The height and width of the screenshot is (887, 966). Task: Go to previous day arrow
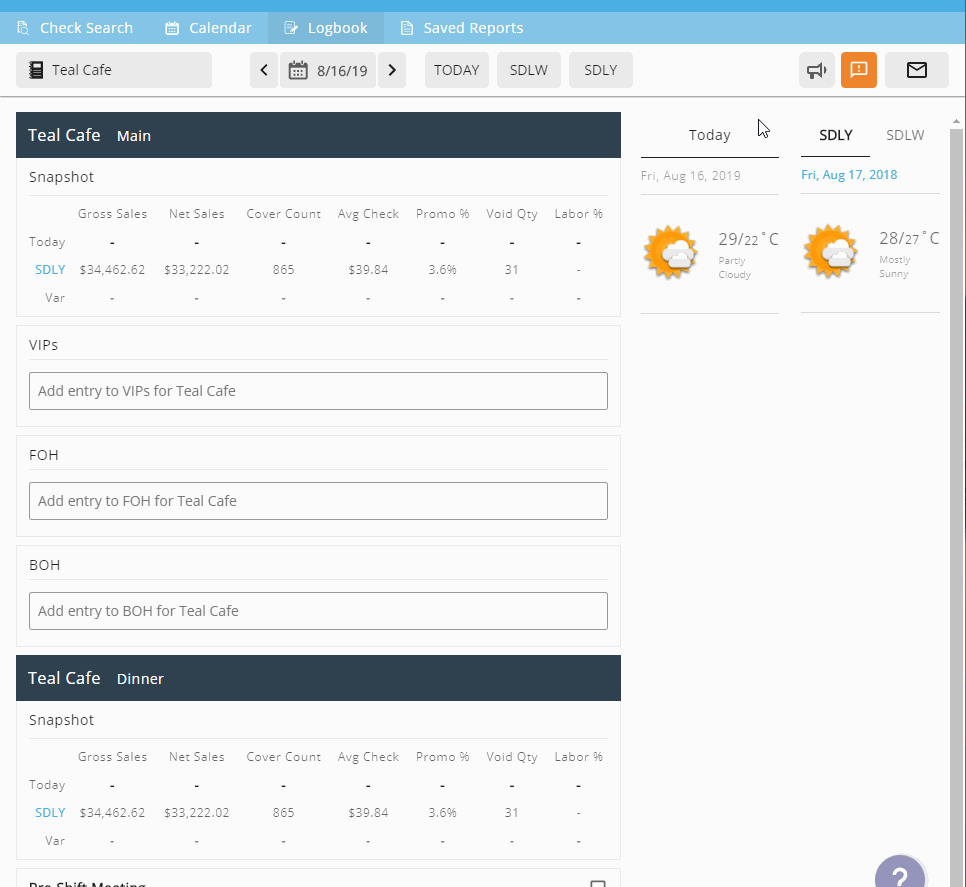click(x=264, y=70)
